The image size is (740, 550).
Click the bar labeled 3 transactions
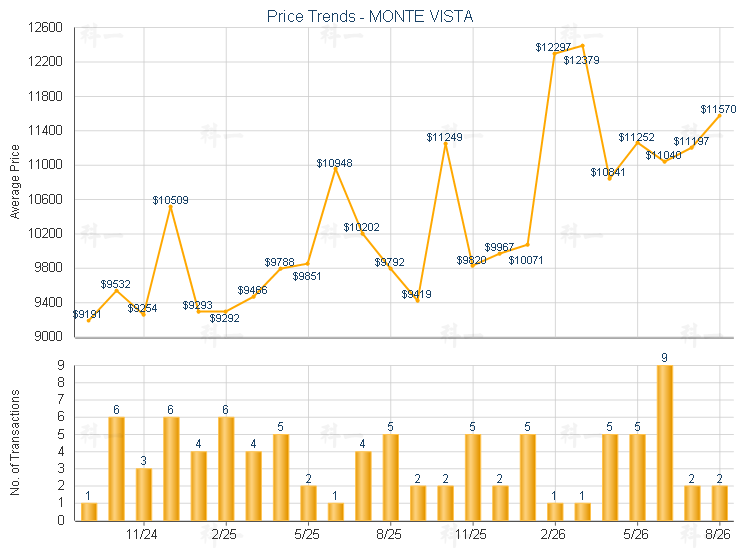pos(143,494)
